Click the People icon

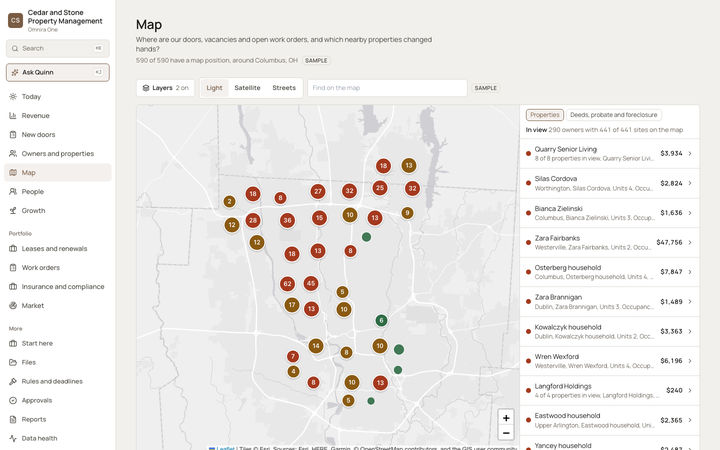click(13, 191)
